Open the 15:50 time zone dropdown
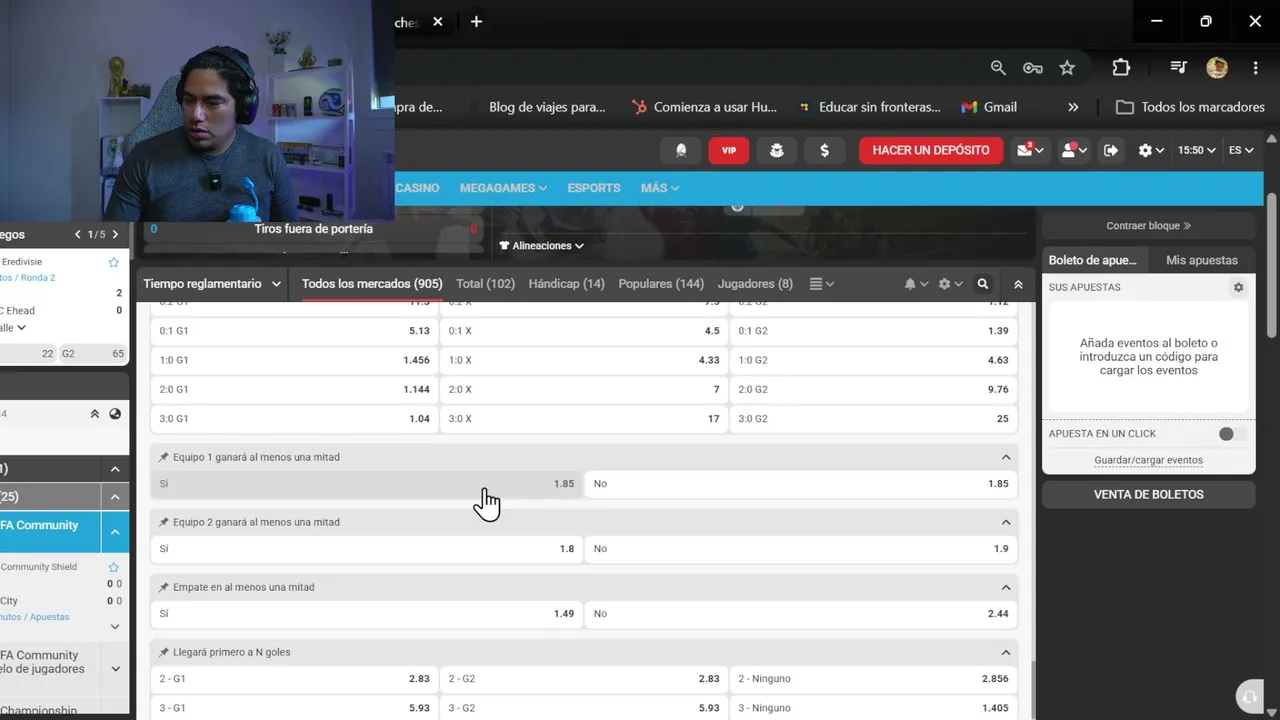This screenshot has height=720, width=1280. [1196, 150]
